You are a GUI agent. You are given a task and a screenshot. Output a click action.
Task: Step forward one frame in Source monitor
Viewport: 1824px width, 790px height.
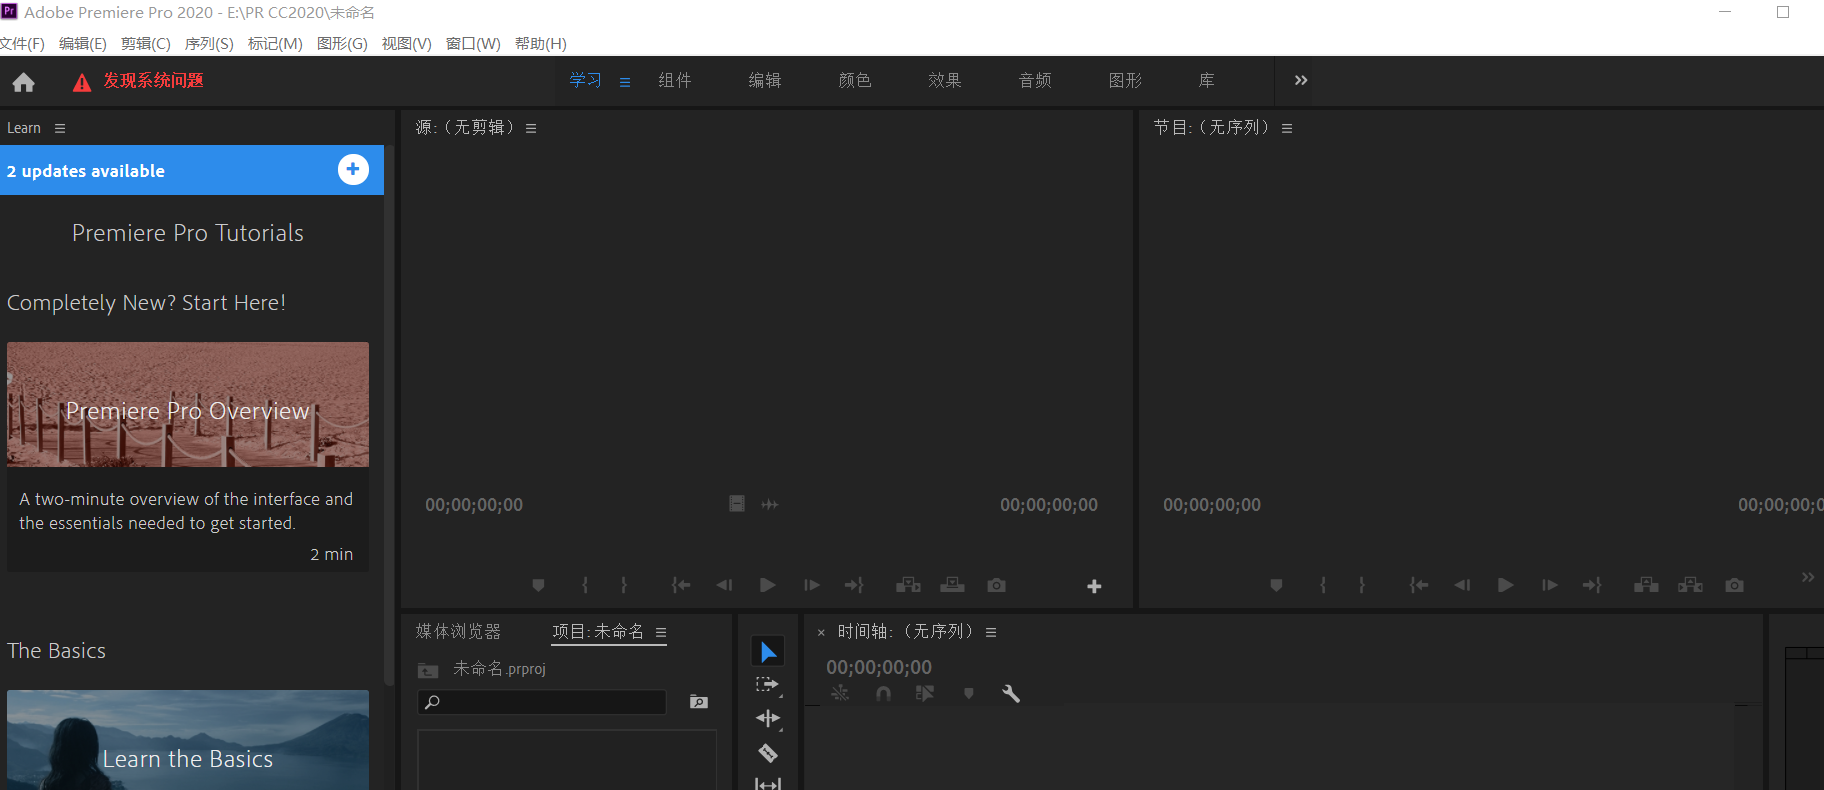[812, 585]
